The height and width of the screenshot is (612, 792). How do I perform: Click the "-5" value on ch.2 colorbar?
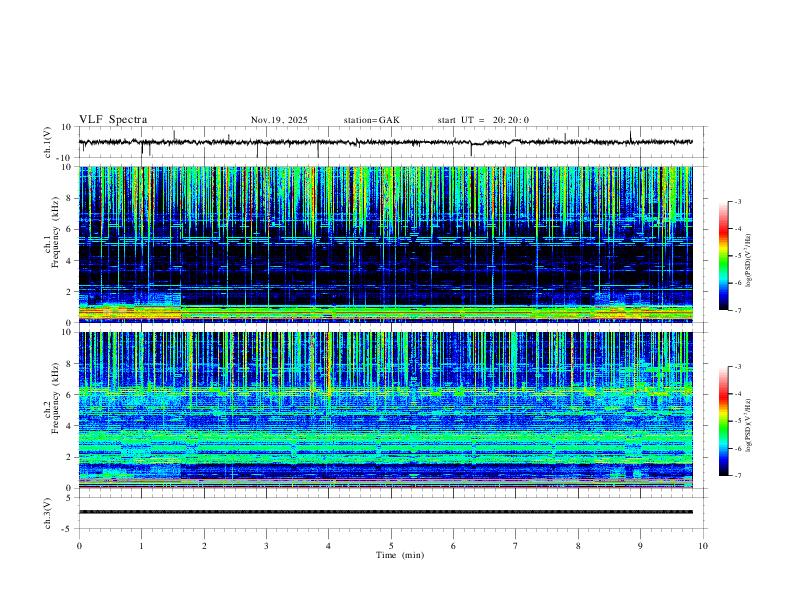point(737,421)
